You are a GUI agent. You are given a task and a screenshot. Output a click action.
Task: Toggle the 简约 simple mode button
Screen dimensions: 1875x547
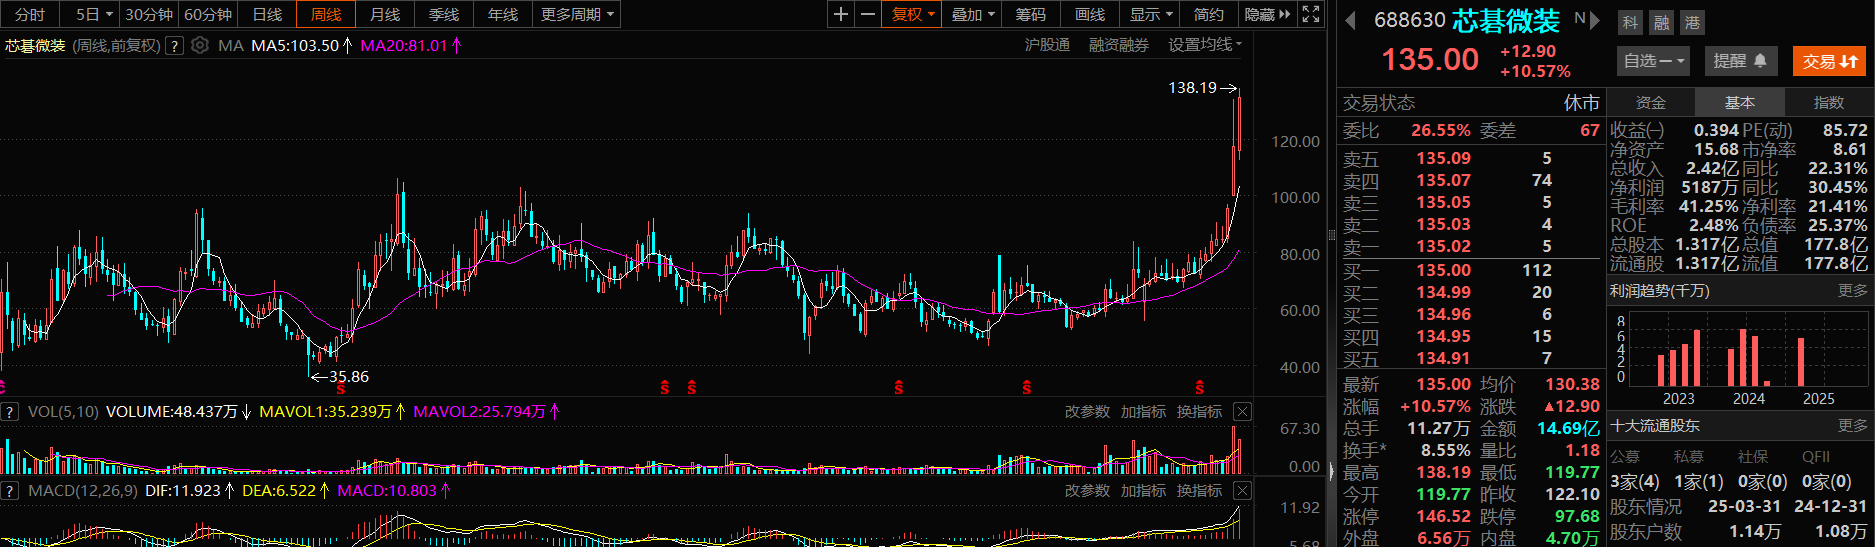1209,14
